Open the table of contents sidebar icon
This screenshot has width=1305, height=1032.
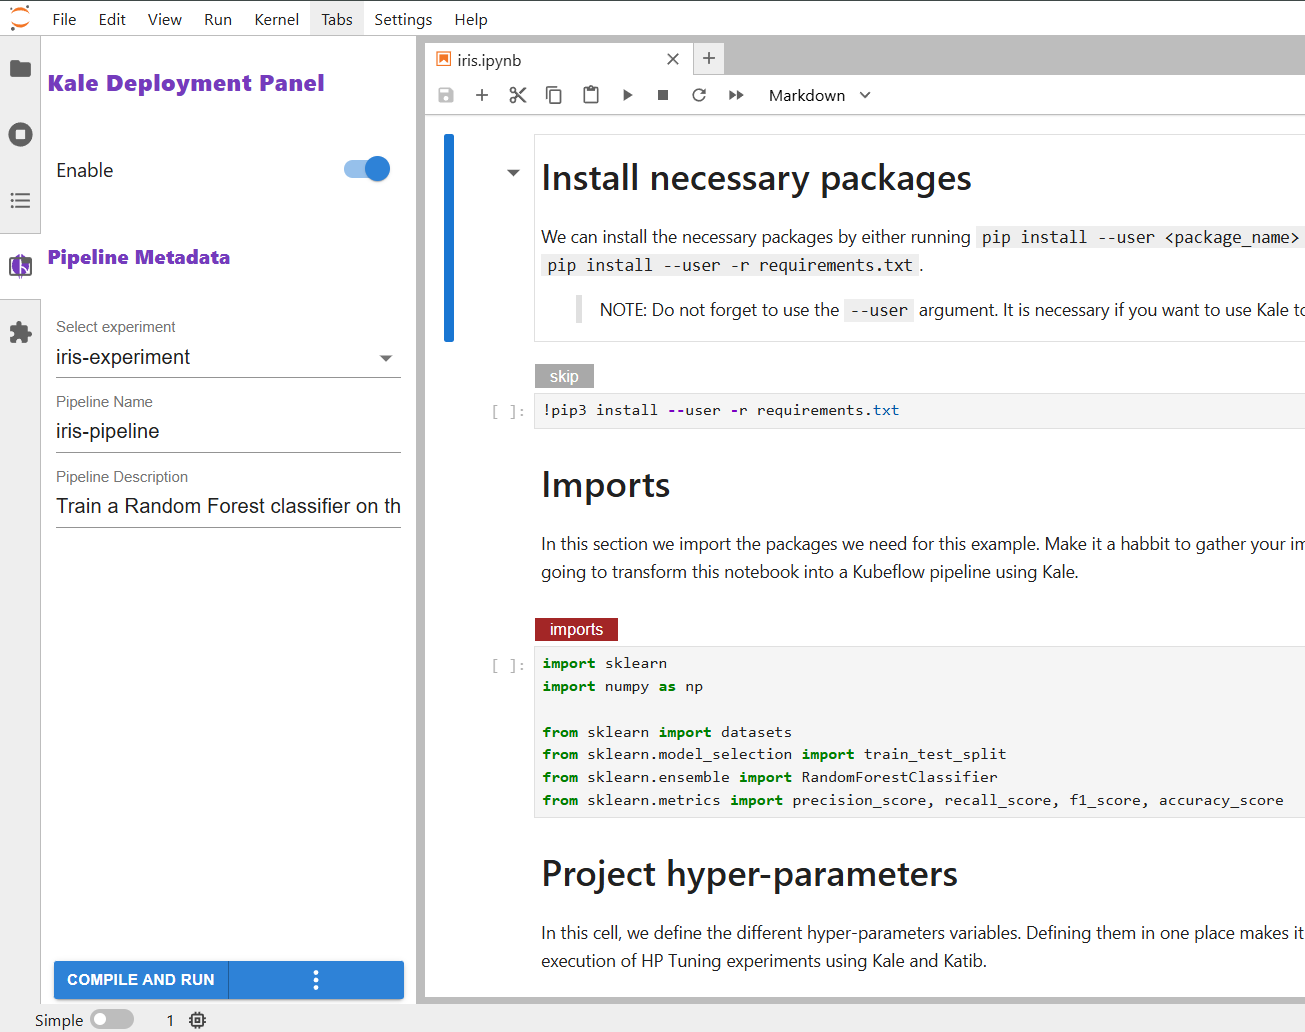pyautogui.click(x=20, y=201)
